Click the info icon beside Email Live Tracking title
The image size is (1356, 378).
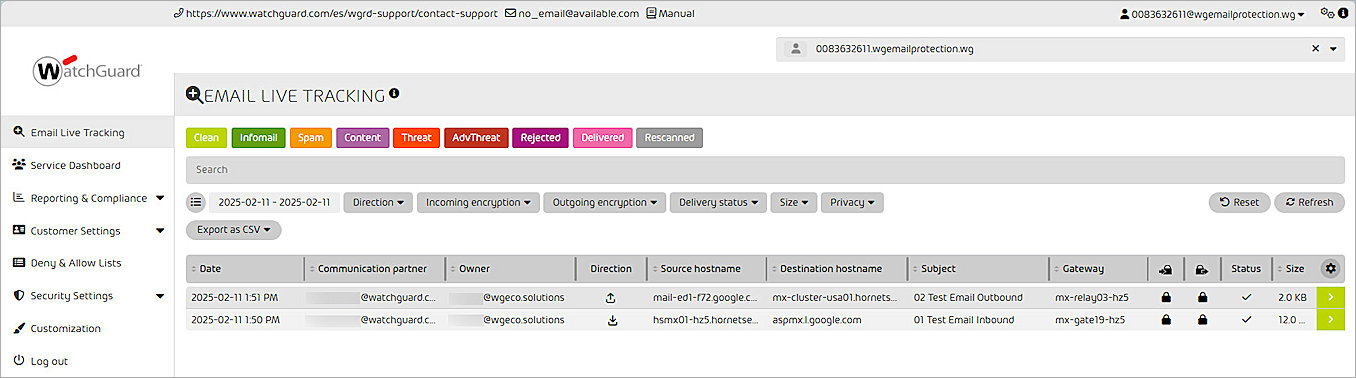click(x=394, y=93)
